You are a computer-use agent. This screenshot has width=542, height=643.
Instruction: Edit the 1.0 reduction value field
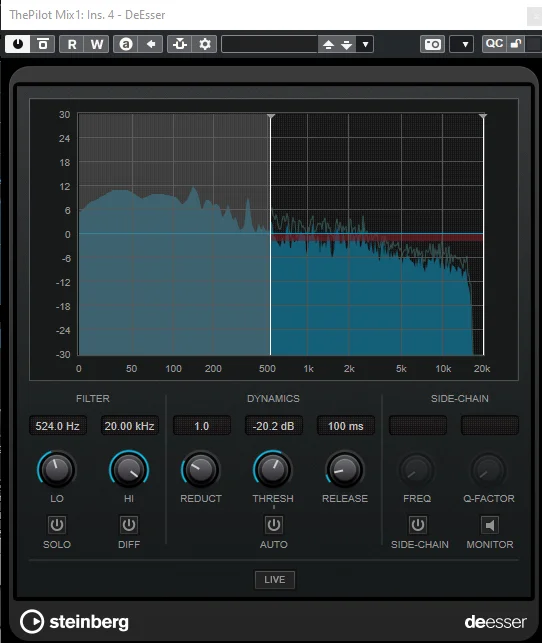pyautogui.click(x=202, y=426)
